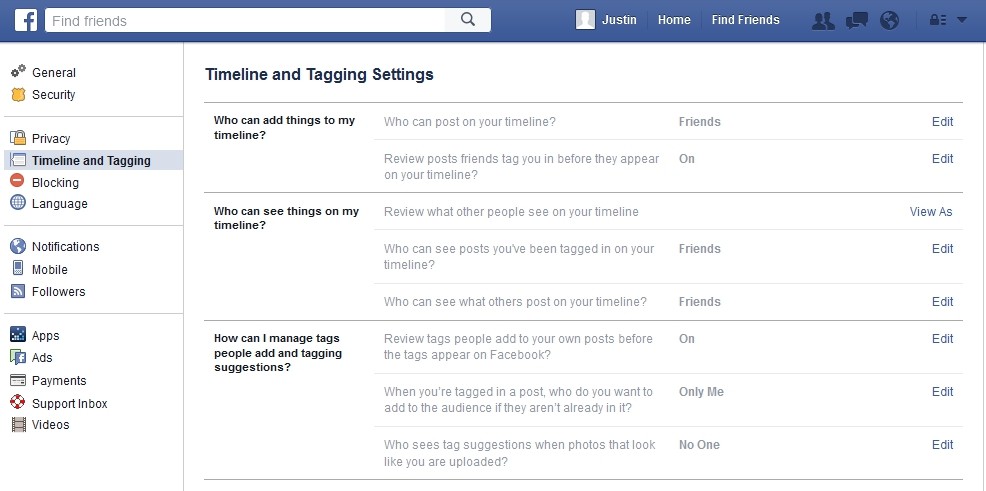Open the Notifications globe icon in header
Image resolution: width=986 pixels, height=491 pixels.
[889, 21]
